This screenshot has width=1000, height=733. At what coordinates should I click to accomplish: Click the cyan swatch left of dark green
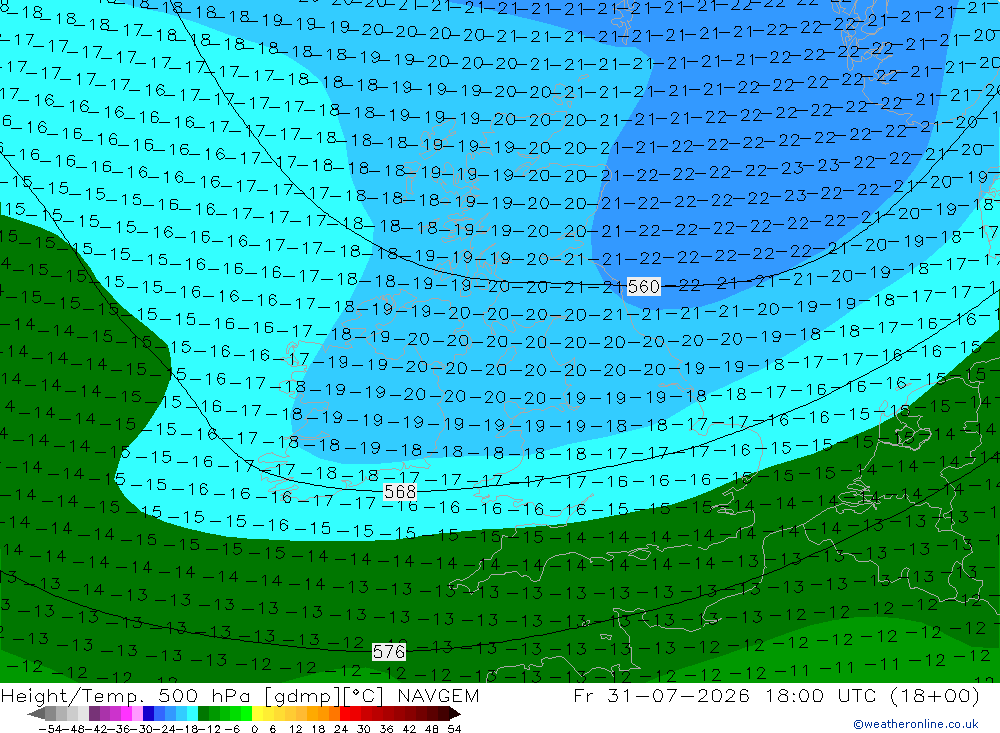point(191,713)
